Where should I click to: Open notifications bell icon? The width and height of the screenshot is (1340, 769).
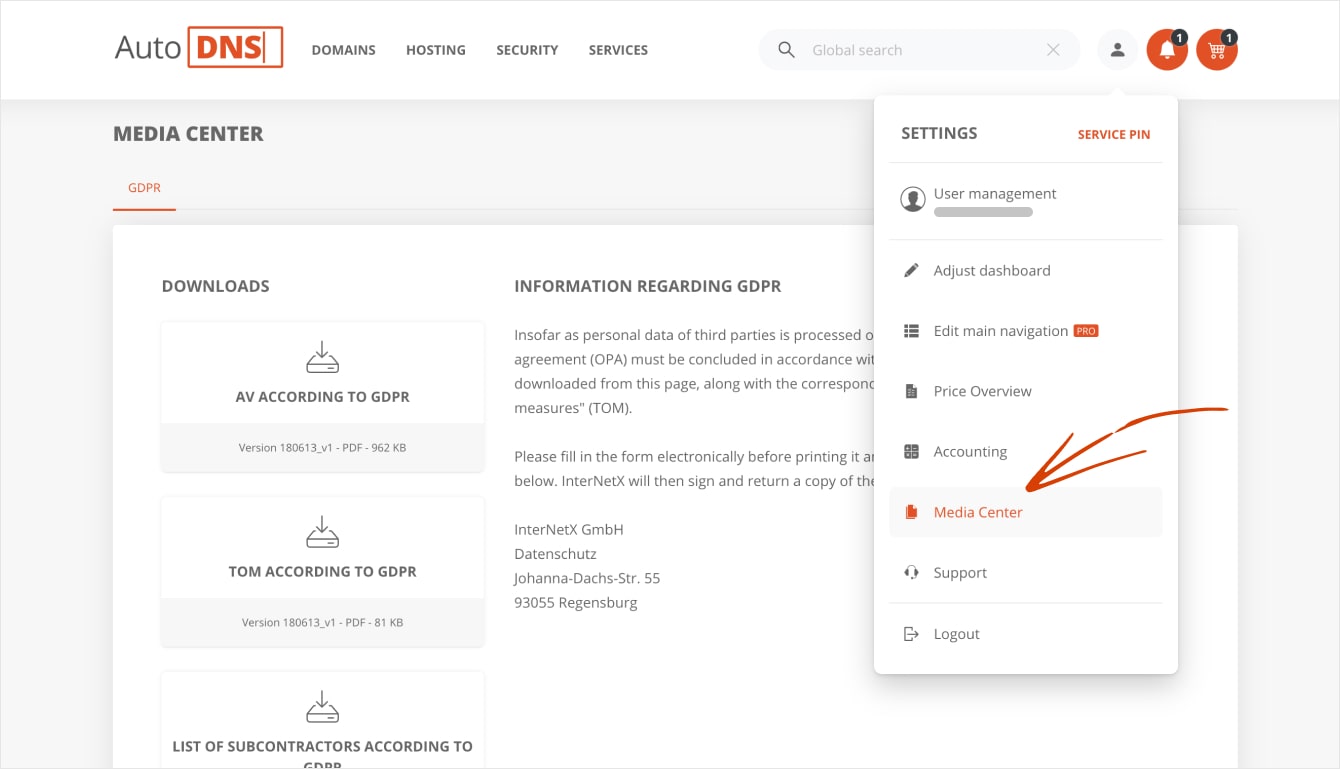[1167, 50]
